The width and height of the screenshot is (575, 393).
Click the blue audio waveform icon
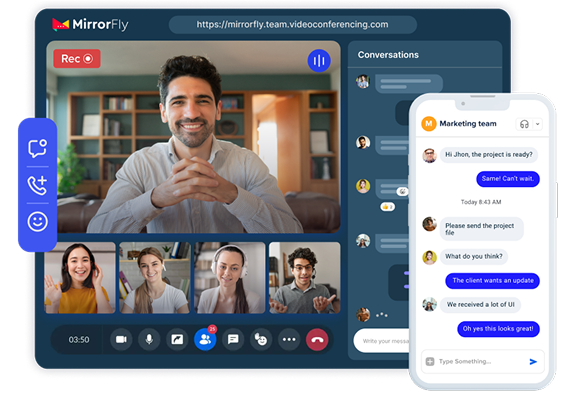(319, 60)
